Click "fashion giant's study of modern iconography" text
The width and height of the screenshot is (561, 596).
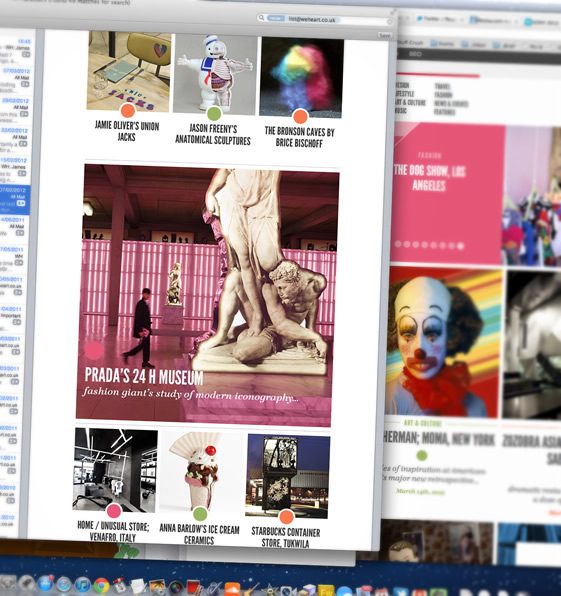pyautogui.click(x=190, y=395)
